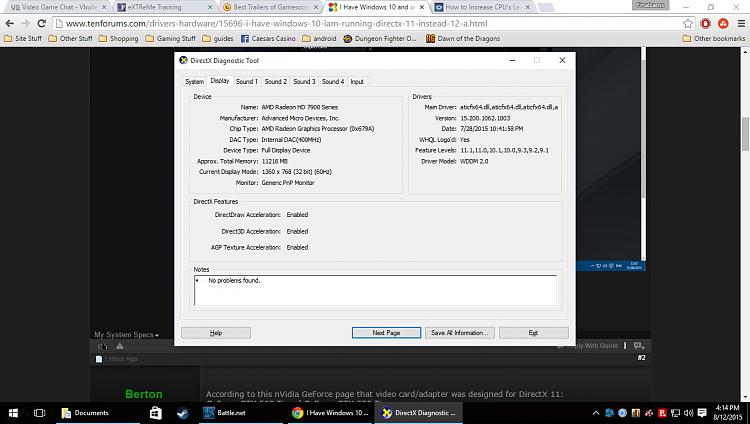The image size is (750, 424).
Task: Click the browser forward arrow
Action: tap(25, 23)
